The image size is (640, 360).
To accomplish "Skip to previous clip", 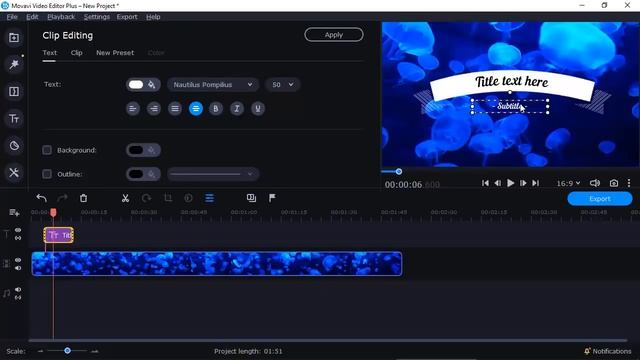I will tap(485, 183).
